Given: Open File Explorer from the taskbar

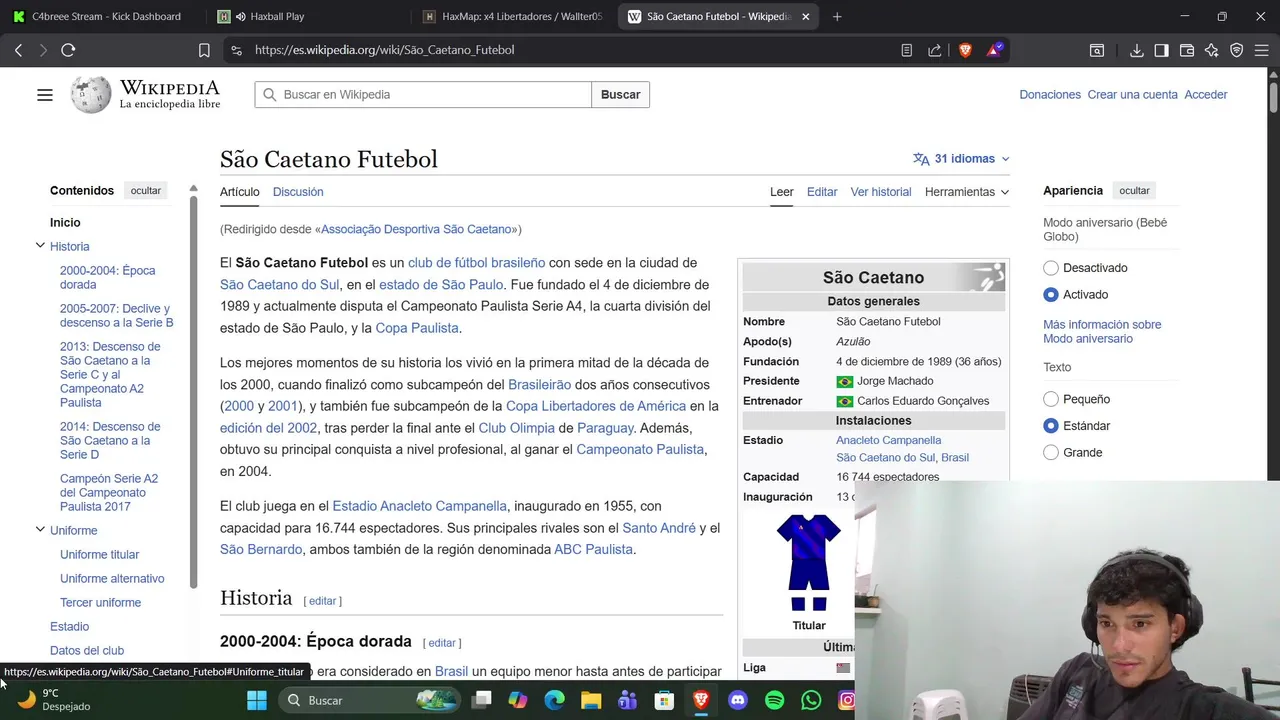Looking at the screenshot, I should pyautogui.click(x=591, y=700).
